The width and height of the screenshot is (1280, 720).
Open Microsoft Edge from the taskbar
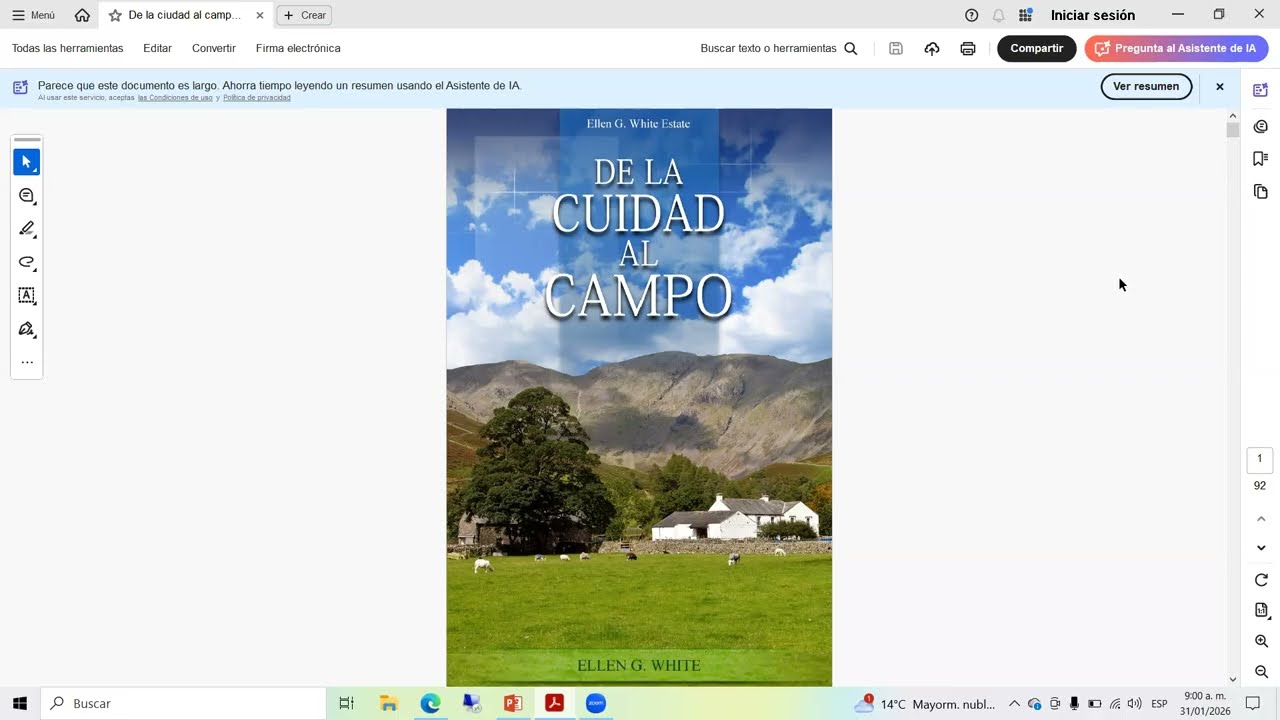[430, 703]
